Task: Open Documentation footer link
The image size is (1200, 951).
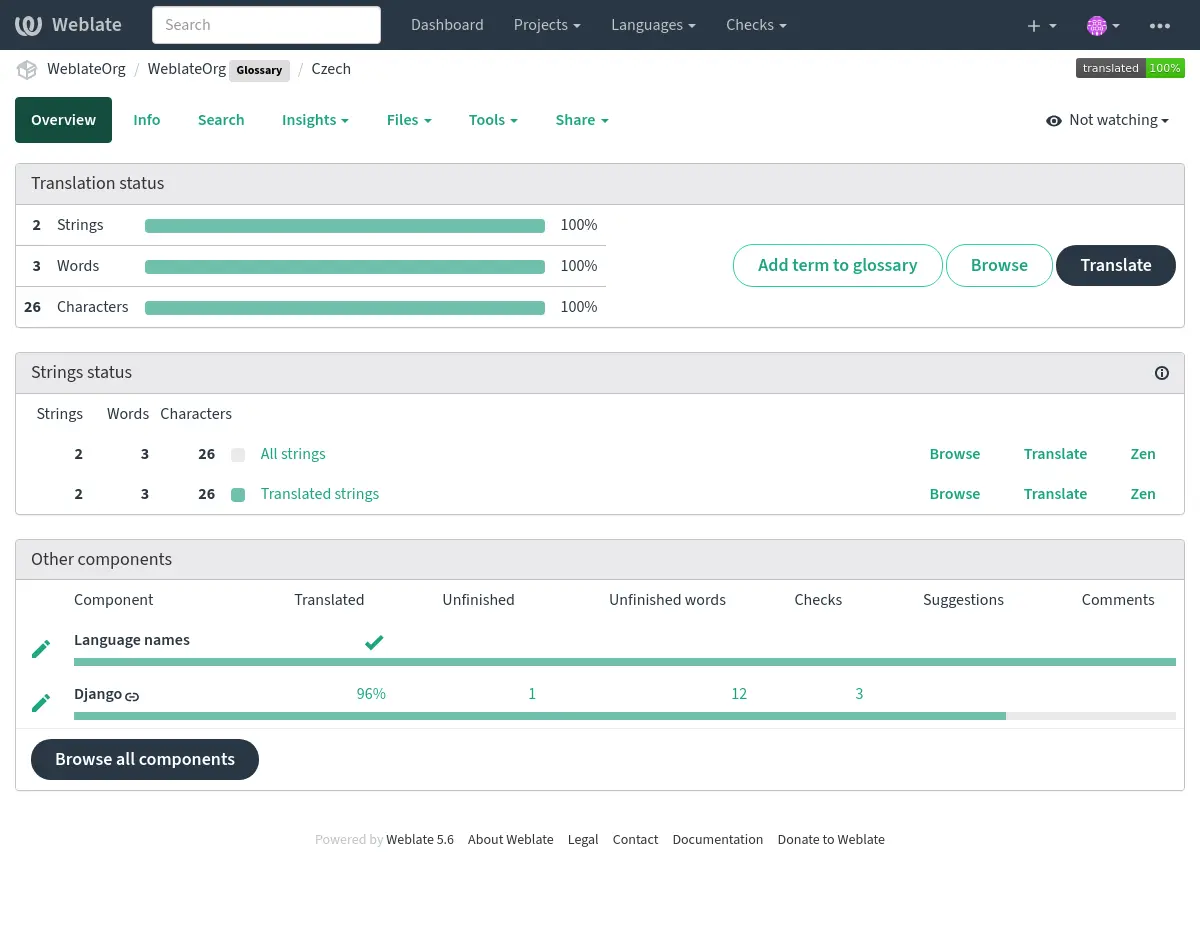Action: [718, 840]
